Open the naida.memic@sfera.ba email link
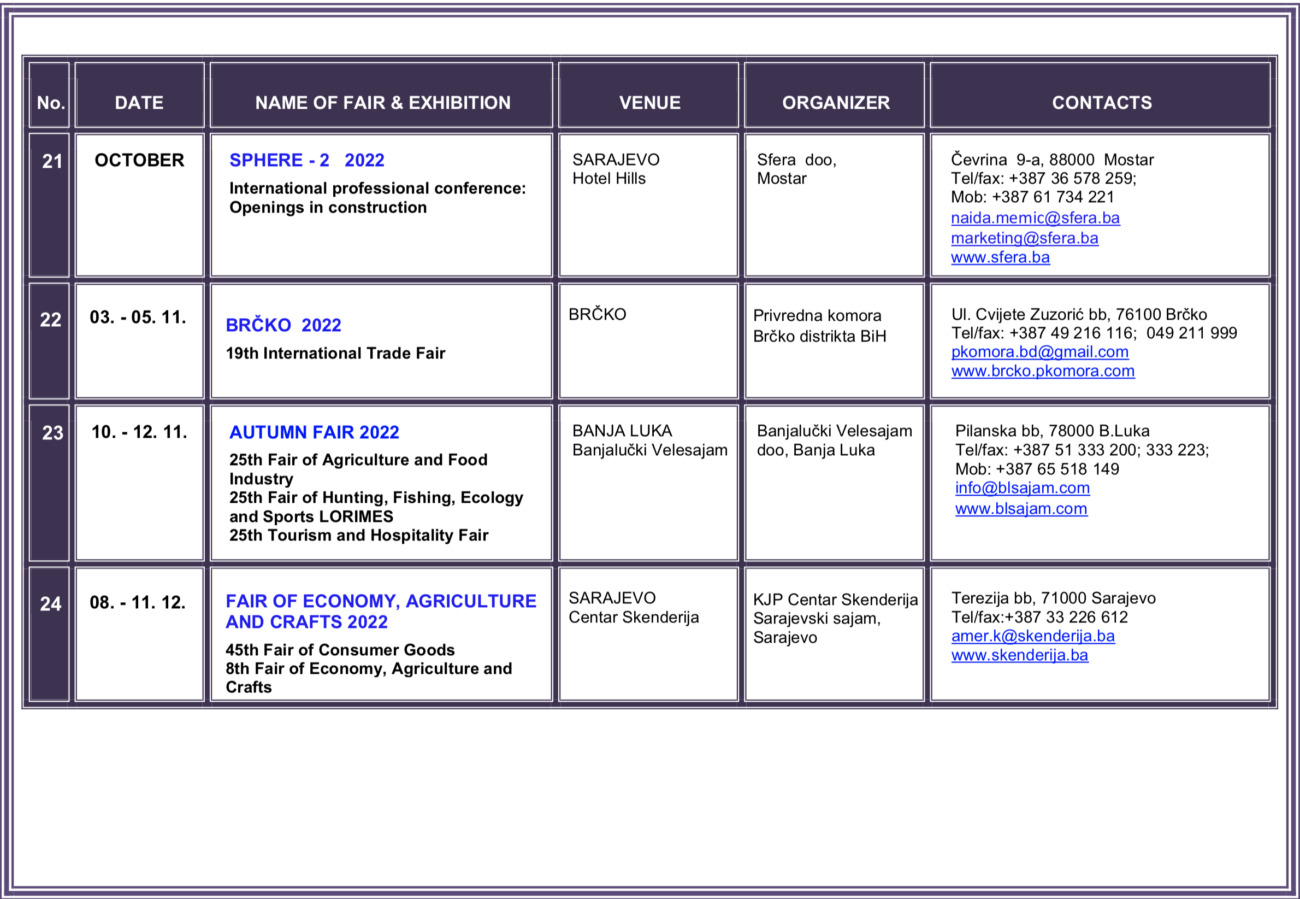This screenshot has height=899, width=1300. (x=1035, y=218)
